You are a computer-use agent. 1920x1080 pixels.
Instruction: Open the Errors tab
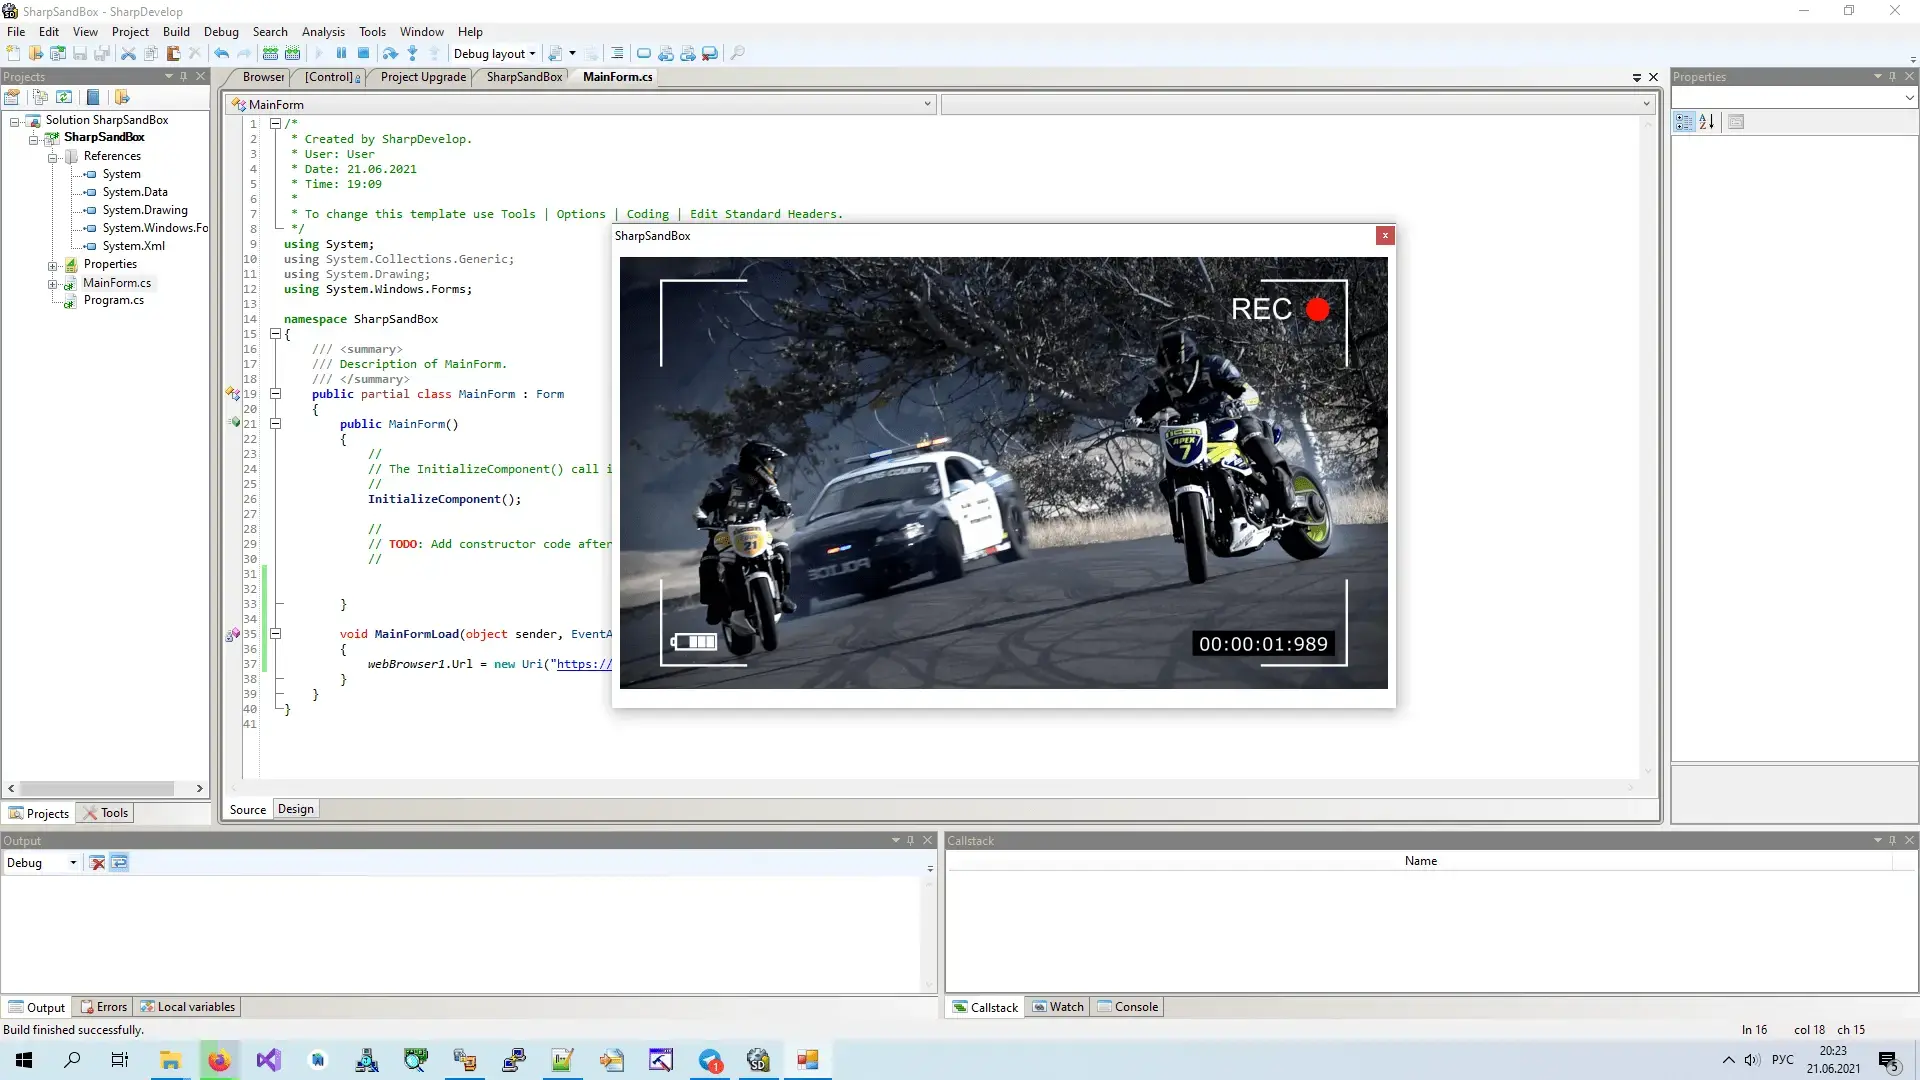pos(103,1007)
